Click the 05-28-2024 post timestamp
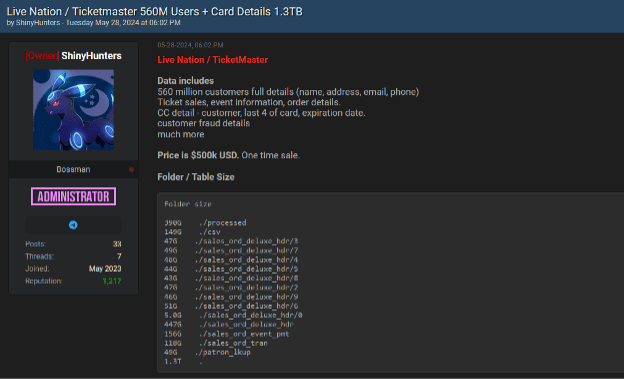 tap(190, 45)
